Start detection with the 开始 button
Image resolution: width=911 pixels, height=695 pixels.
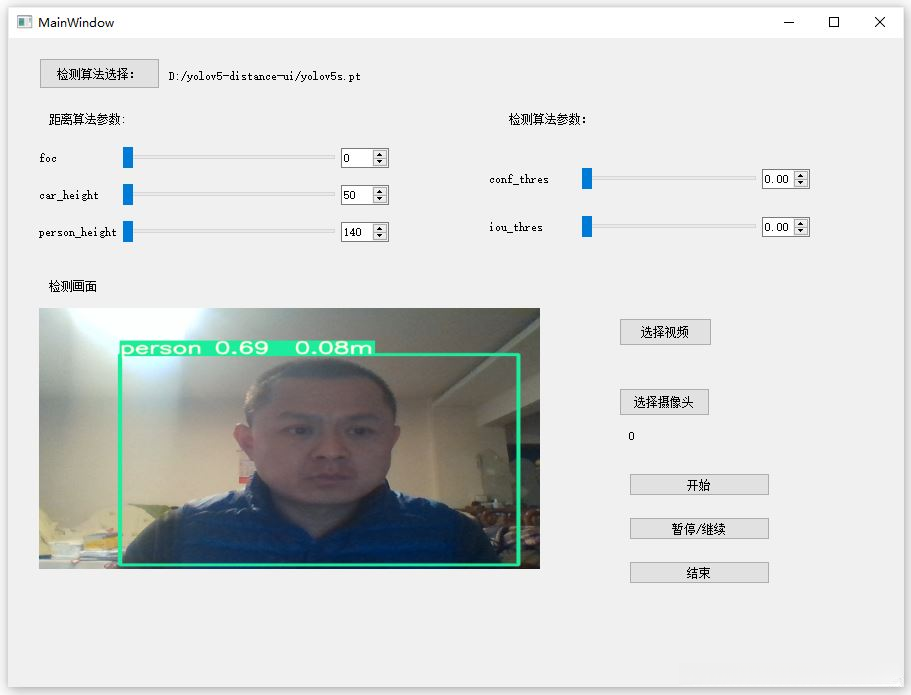tap(699, 485)
